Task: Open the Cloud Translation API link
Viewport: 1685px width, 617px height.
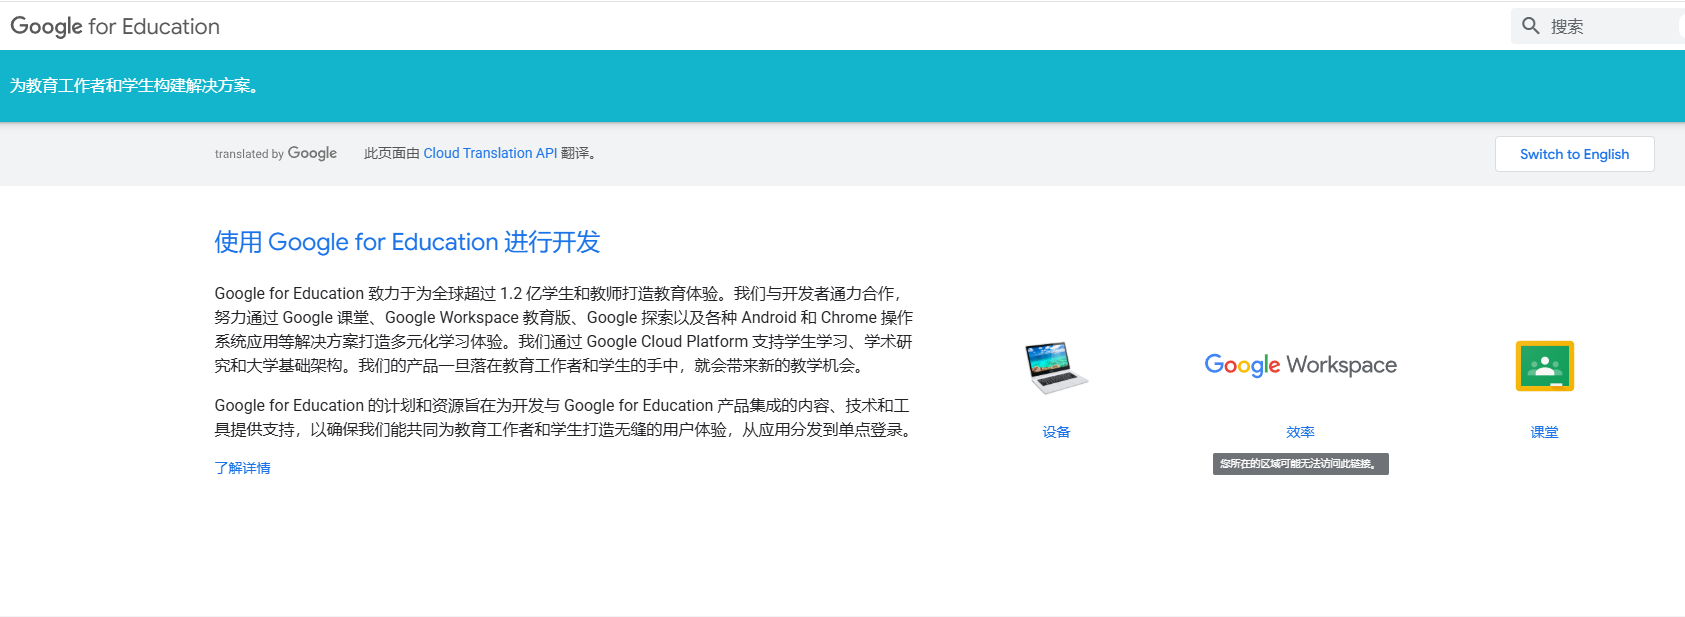Action: click(490, 153)
